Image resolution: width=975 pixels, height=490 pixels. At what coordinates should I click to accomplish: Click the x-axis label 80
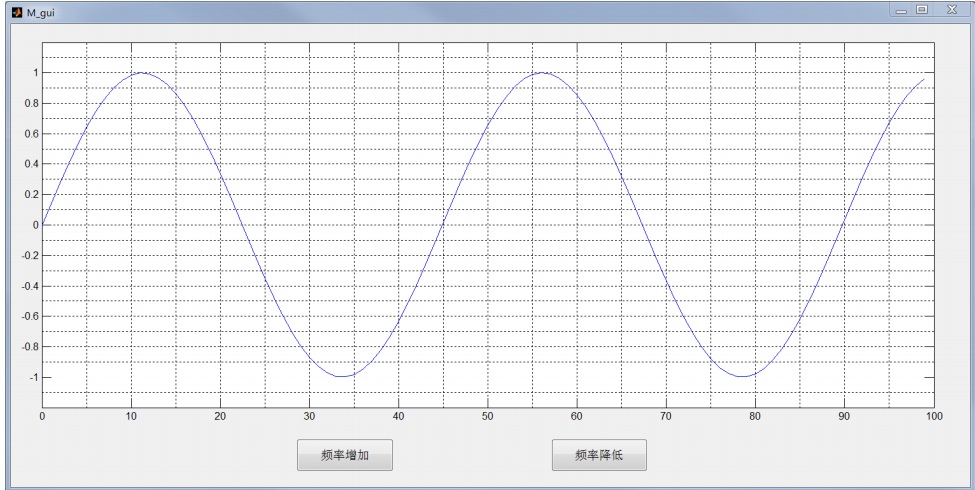755,416
